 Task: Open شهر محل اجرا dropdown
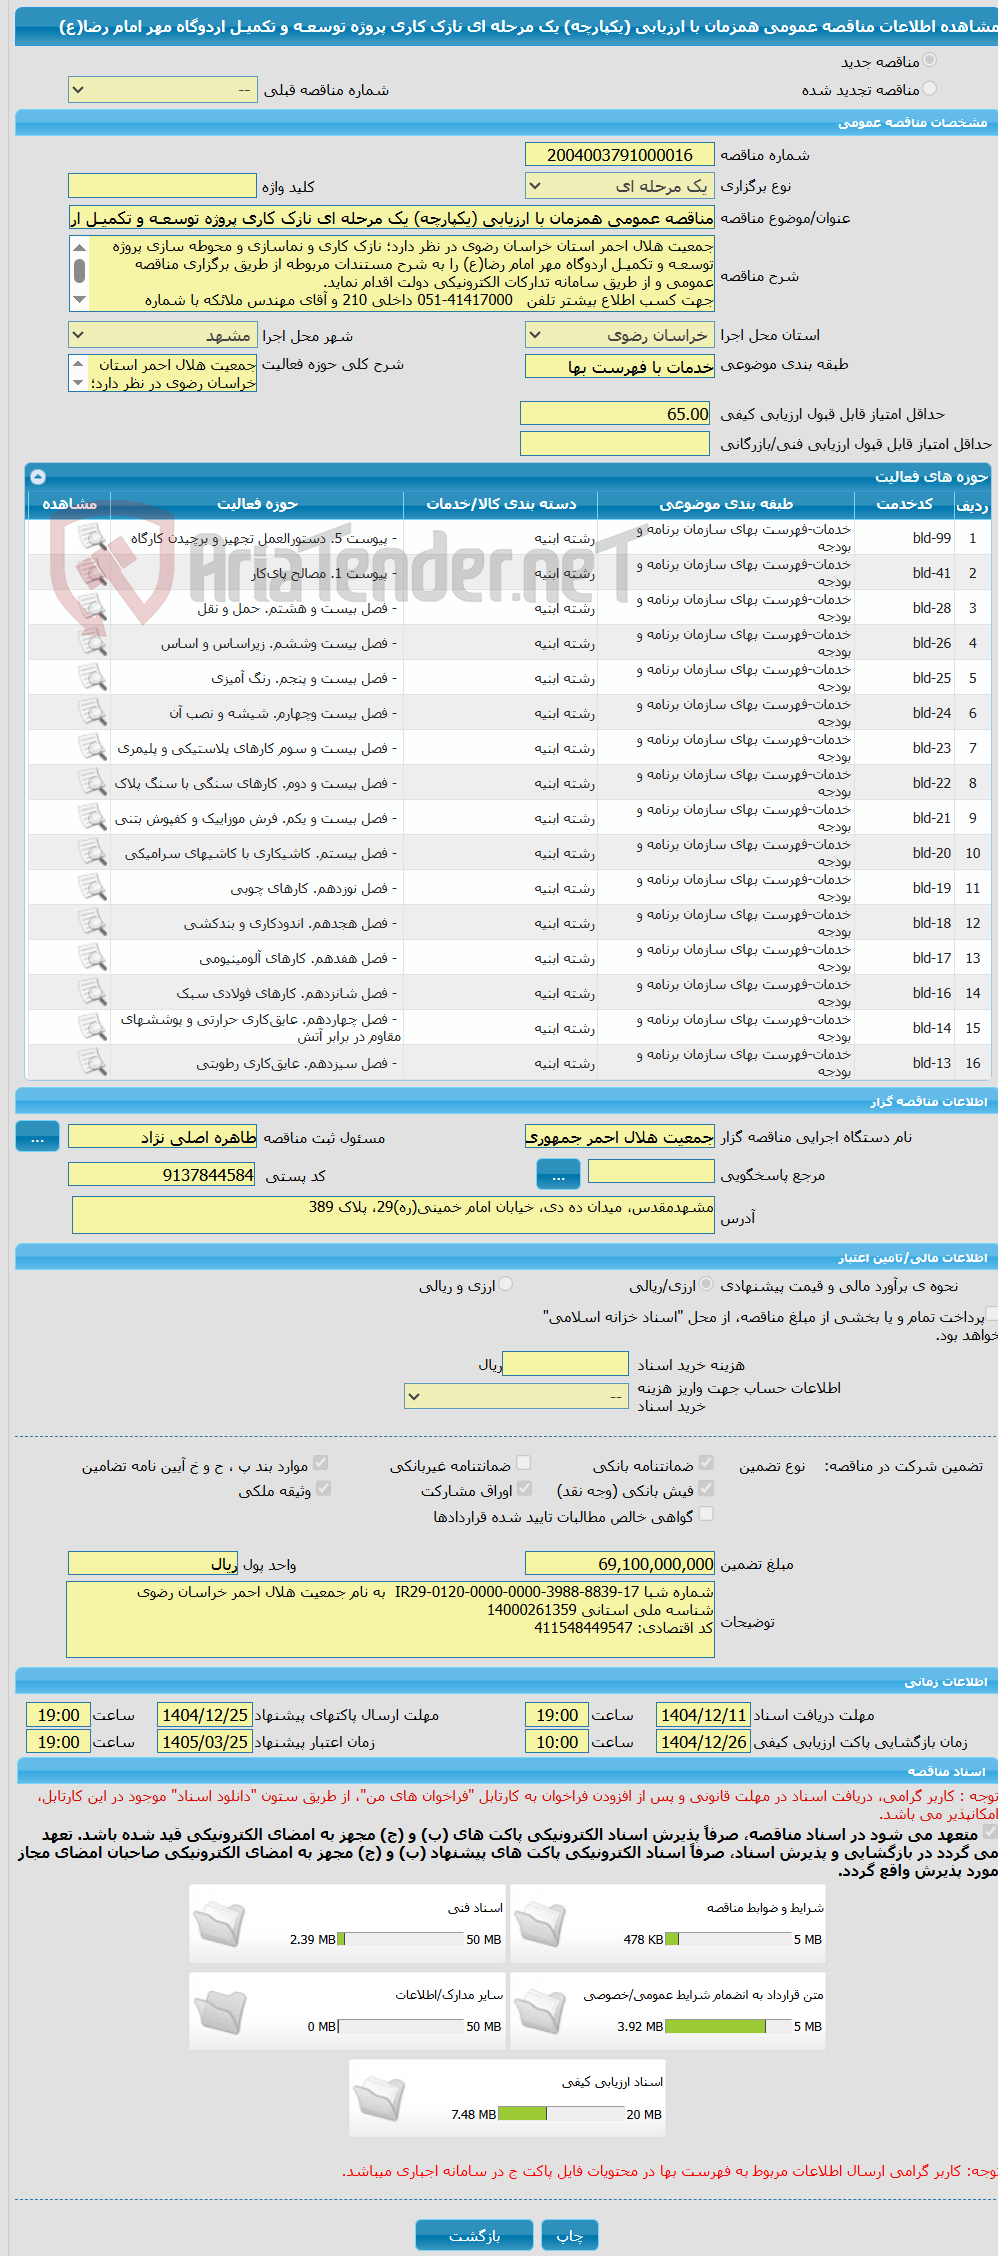[162, 335]
